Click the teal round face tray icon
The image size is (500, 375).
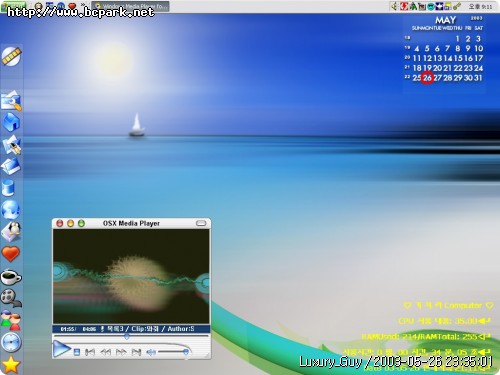431,6
